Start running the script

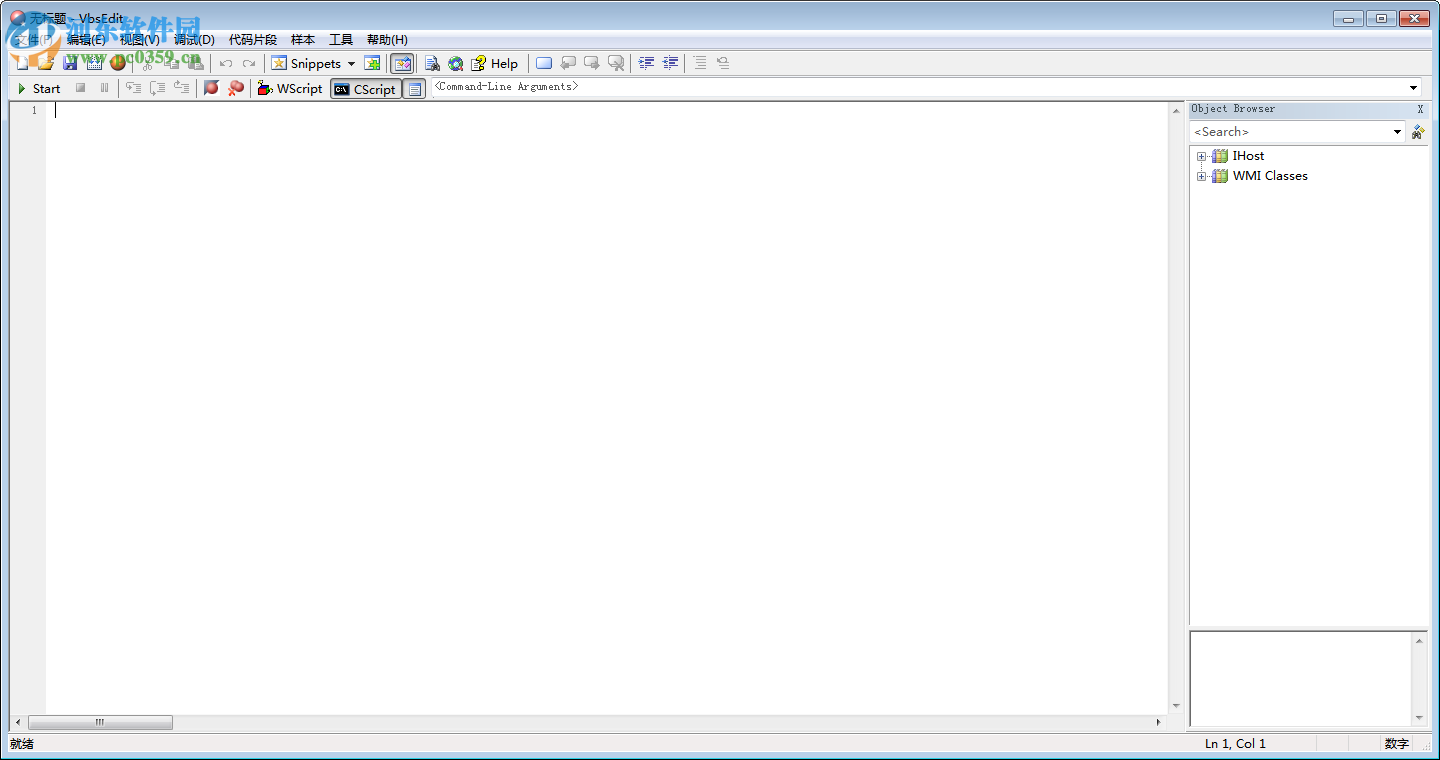point(39,88)
